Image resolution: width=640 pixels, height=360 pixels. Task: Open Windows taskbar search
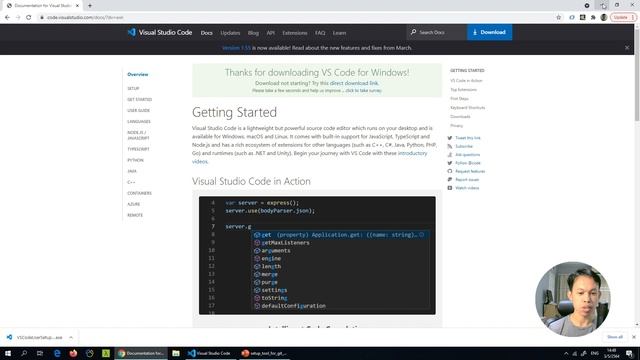coord(24,353)
